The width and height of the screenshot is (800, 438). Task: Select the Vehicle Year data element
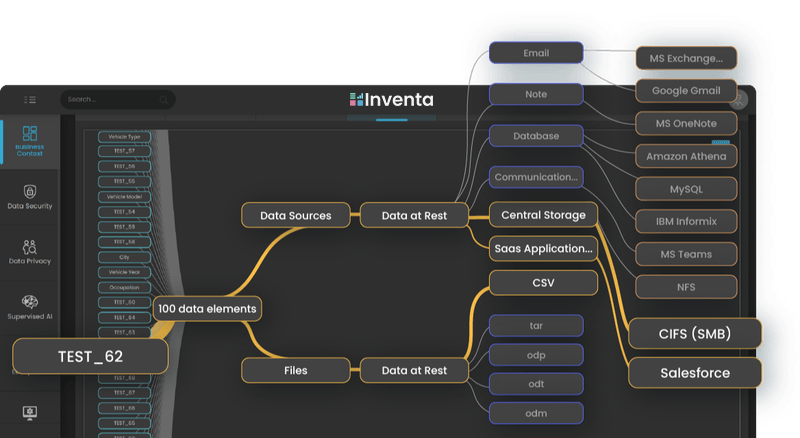click(x=124, y=272)
